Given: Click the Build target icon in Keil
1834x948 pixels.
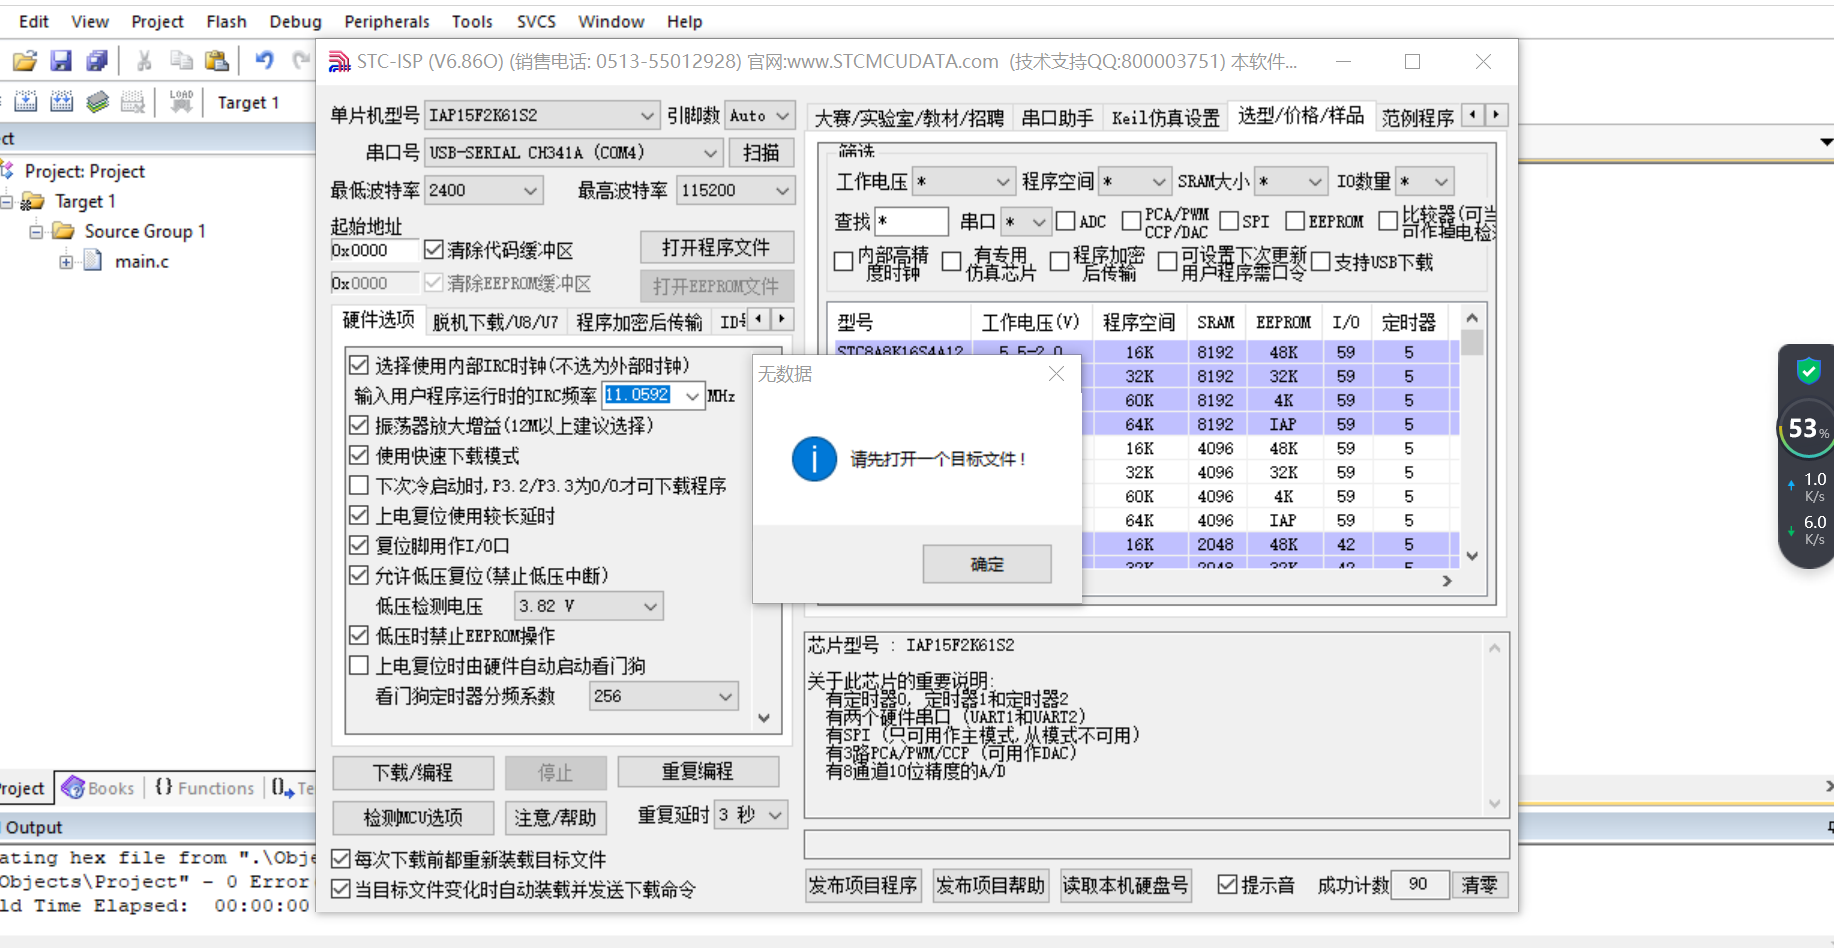Looking at the screenshot, I should point(26,102).
